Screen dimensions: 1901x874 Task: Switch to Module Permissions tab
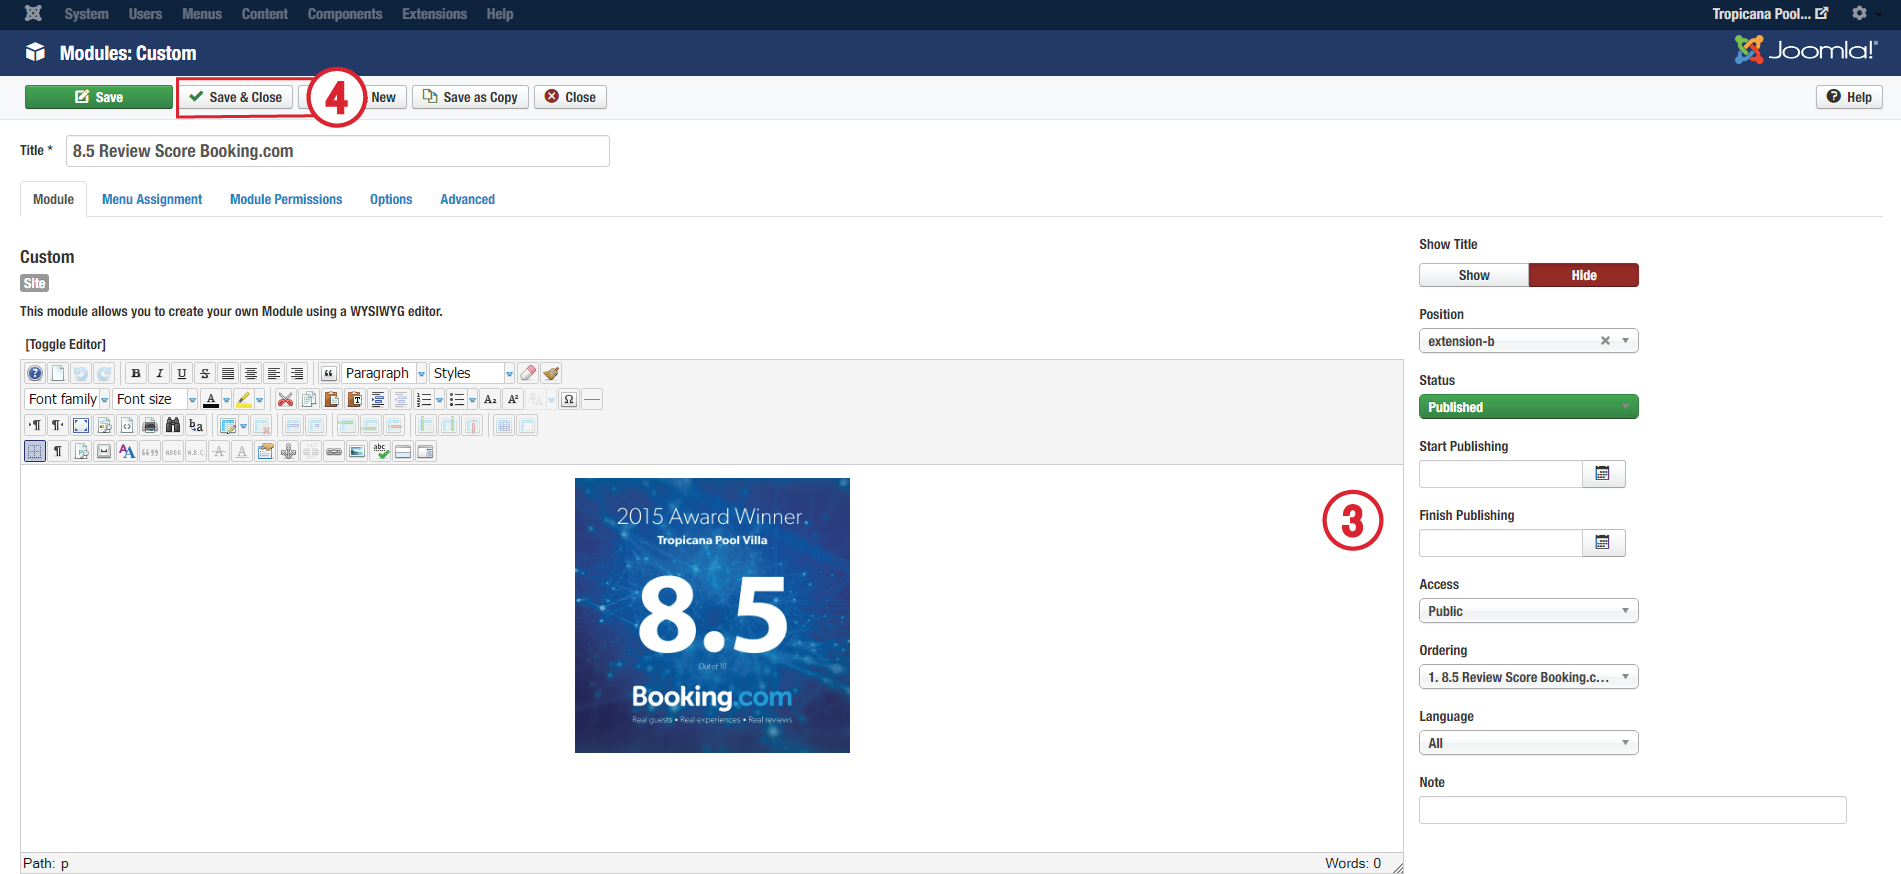(x=286, y=199)
